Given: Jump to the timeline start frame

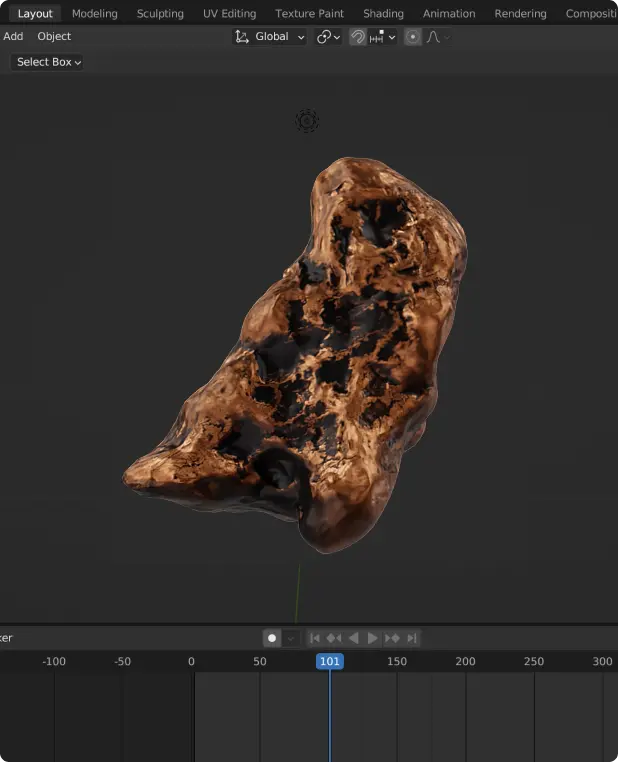Looking at the screenshot, I should [314, 638].
